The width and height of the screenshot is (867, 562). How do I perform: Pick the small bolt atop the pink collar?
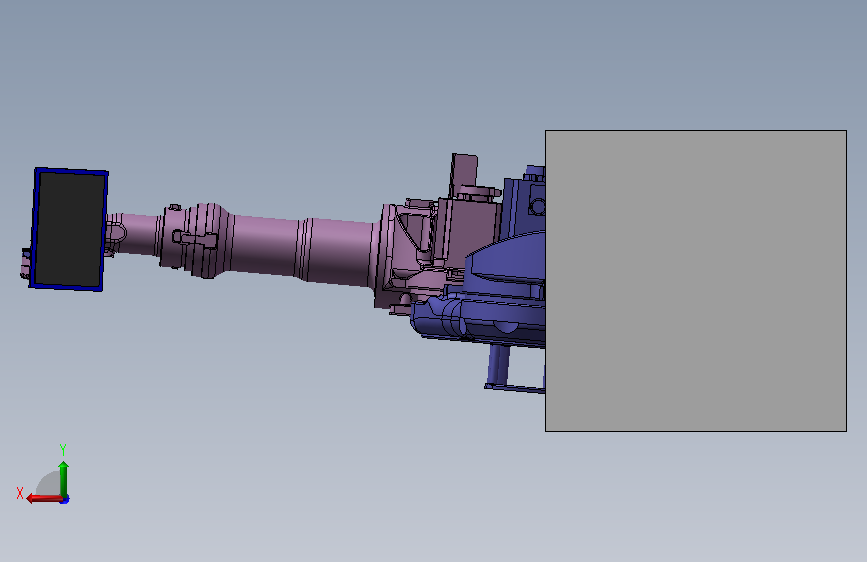click(x=174, y=207)
